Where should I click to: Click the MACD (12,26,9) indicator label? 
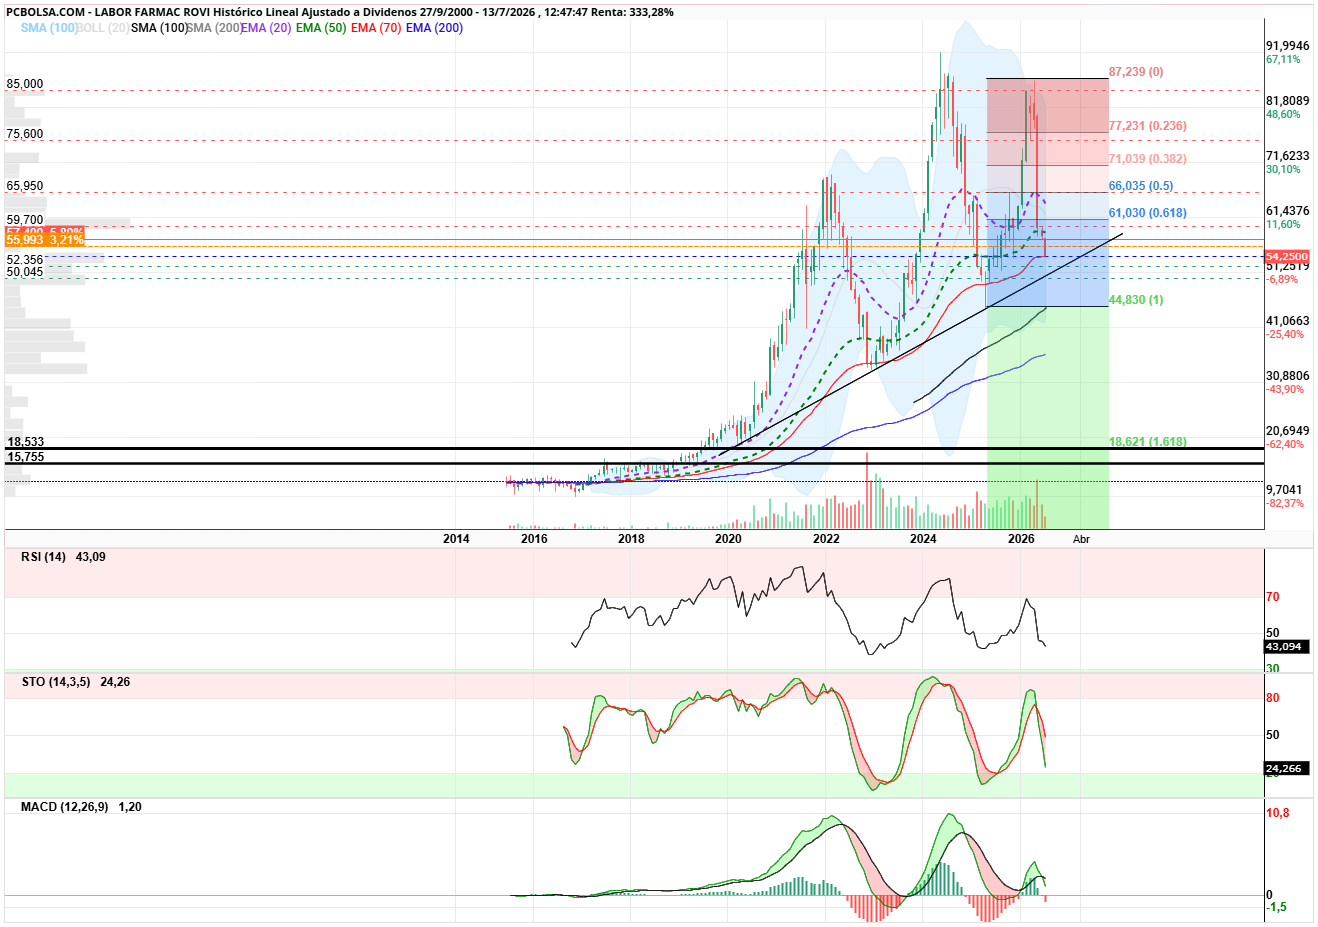point(65,807)
